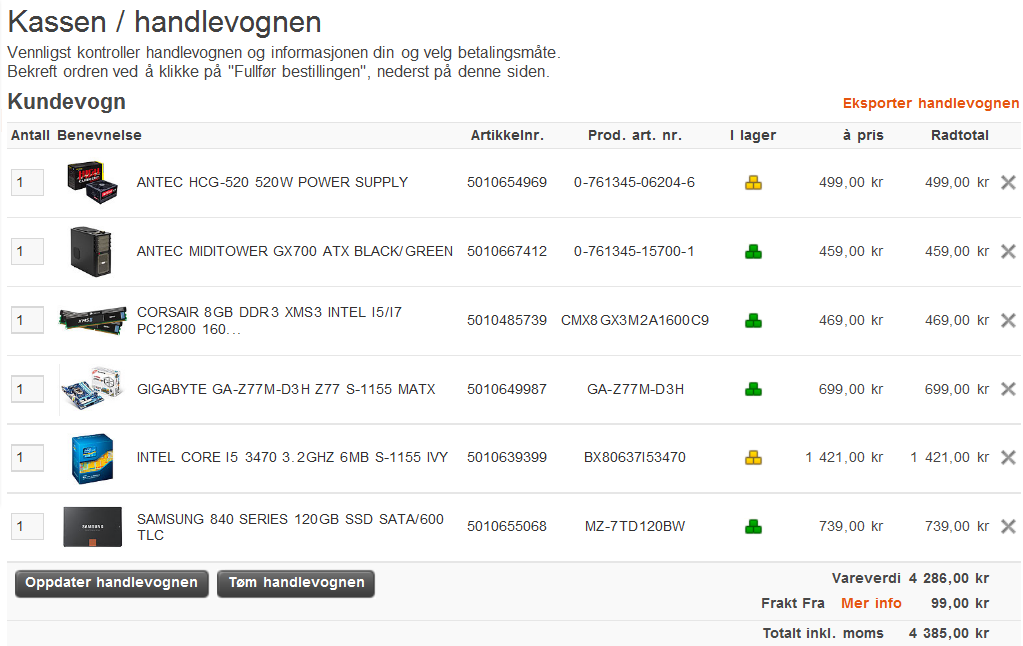Image resolution: width=1023 pixels, height=646 pixels.
Task: Select Vareverdi amount 4 286,00 kr
Action: click(949, 578)
